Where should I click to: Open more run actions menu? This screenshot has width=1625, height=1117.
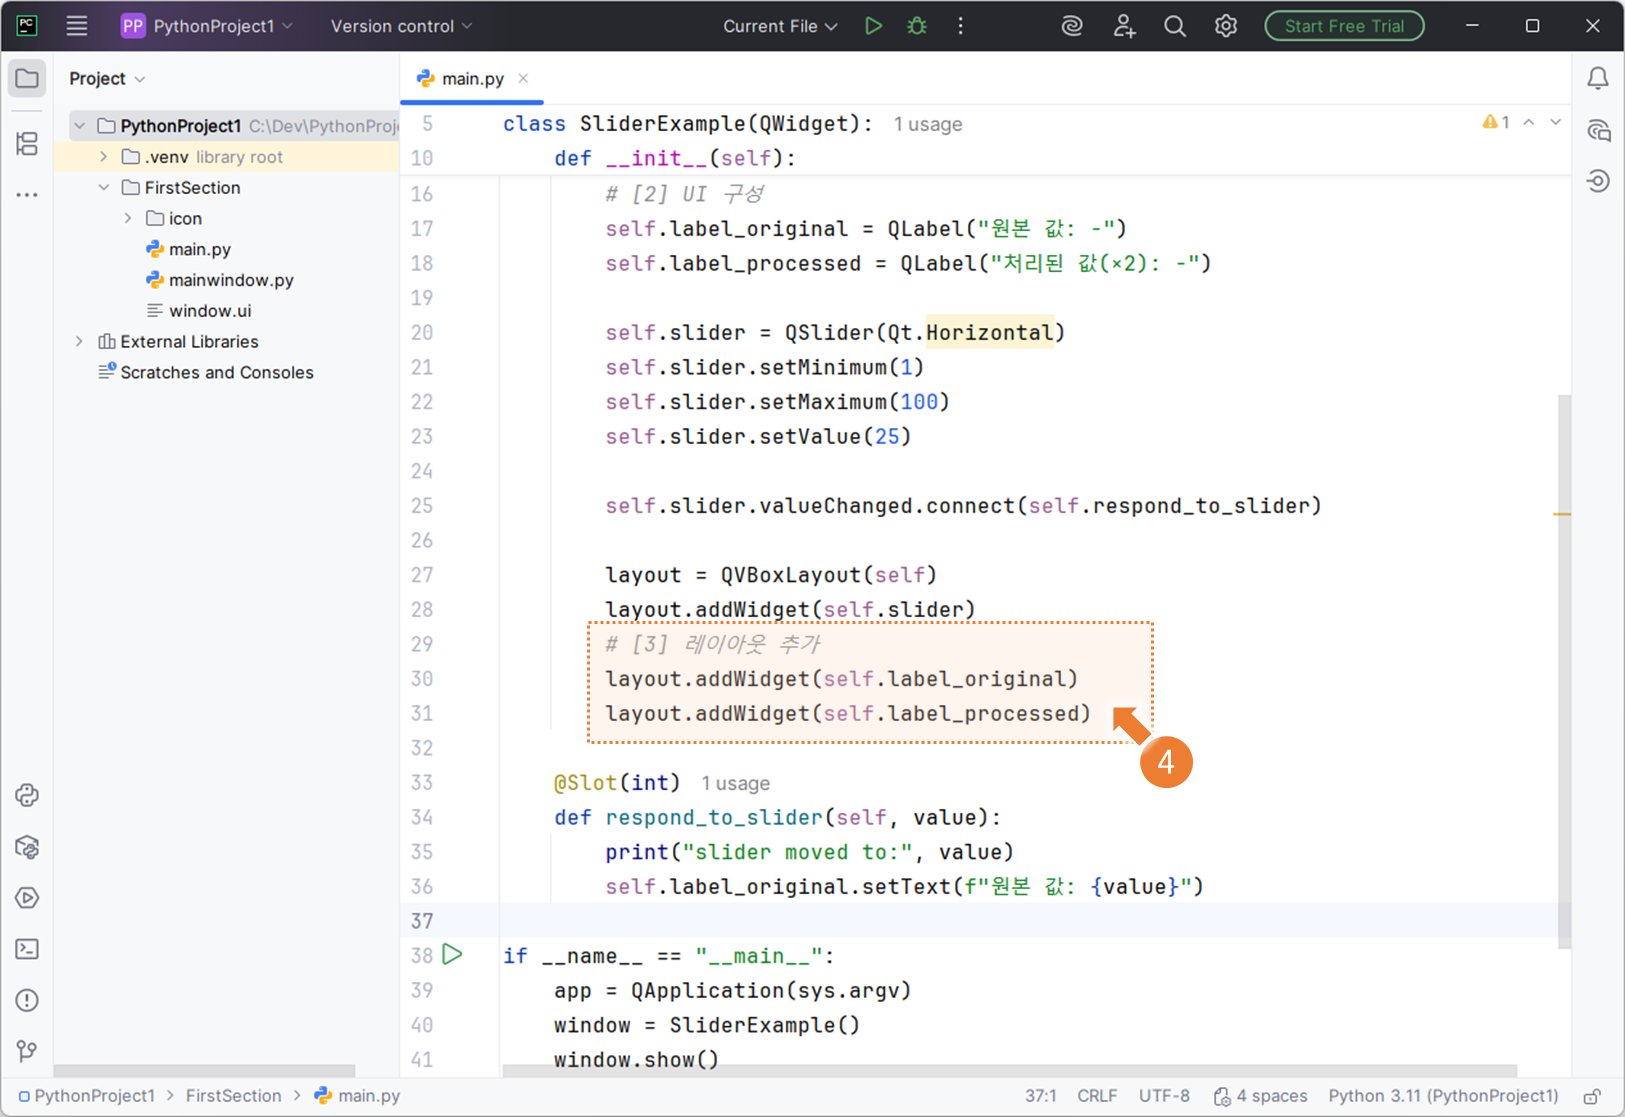click(960, 26)
